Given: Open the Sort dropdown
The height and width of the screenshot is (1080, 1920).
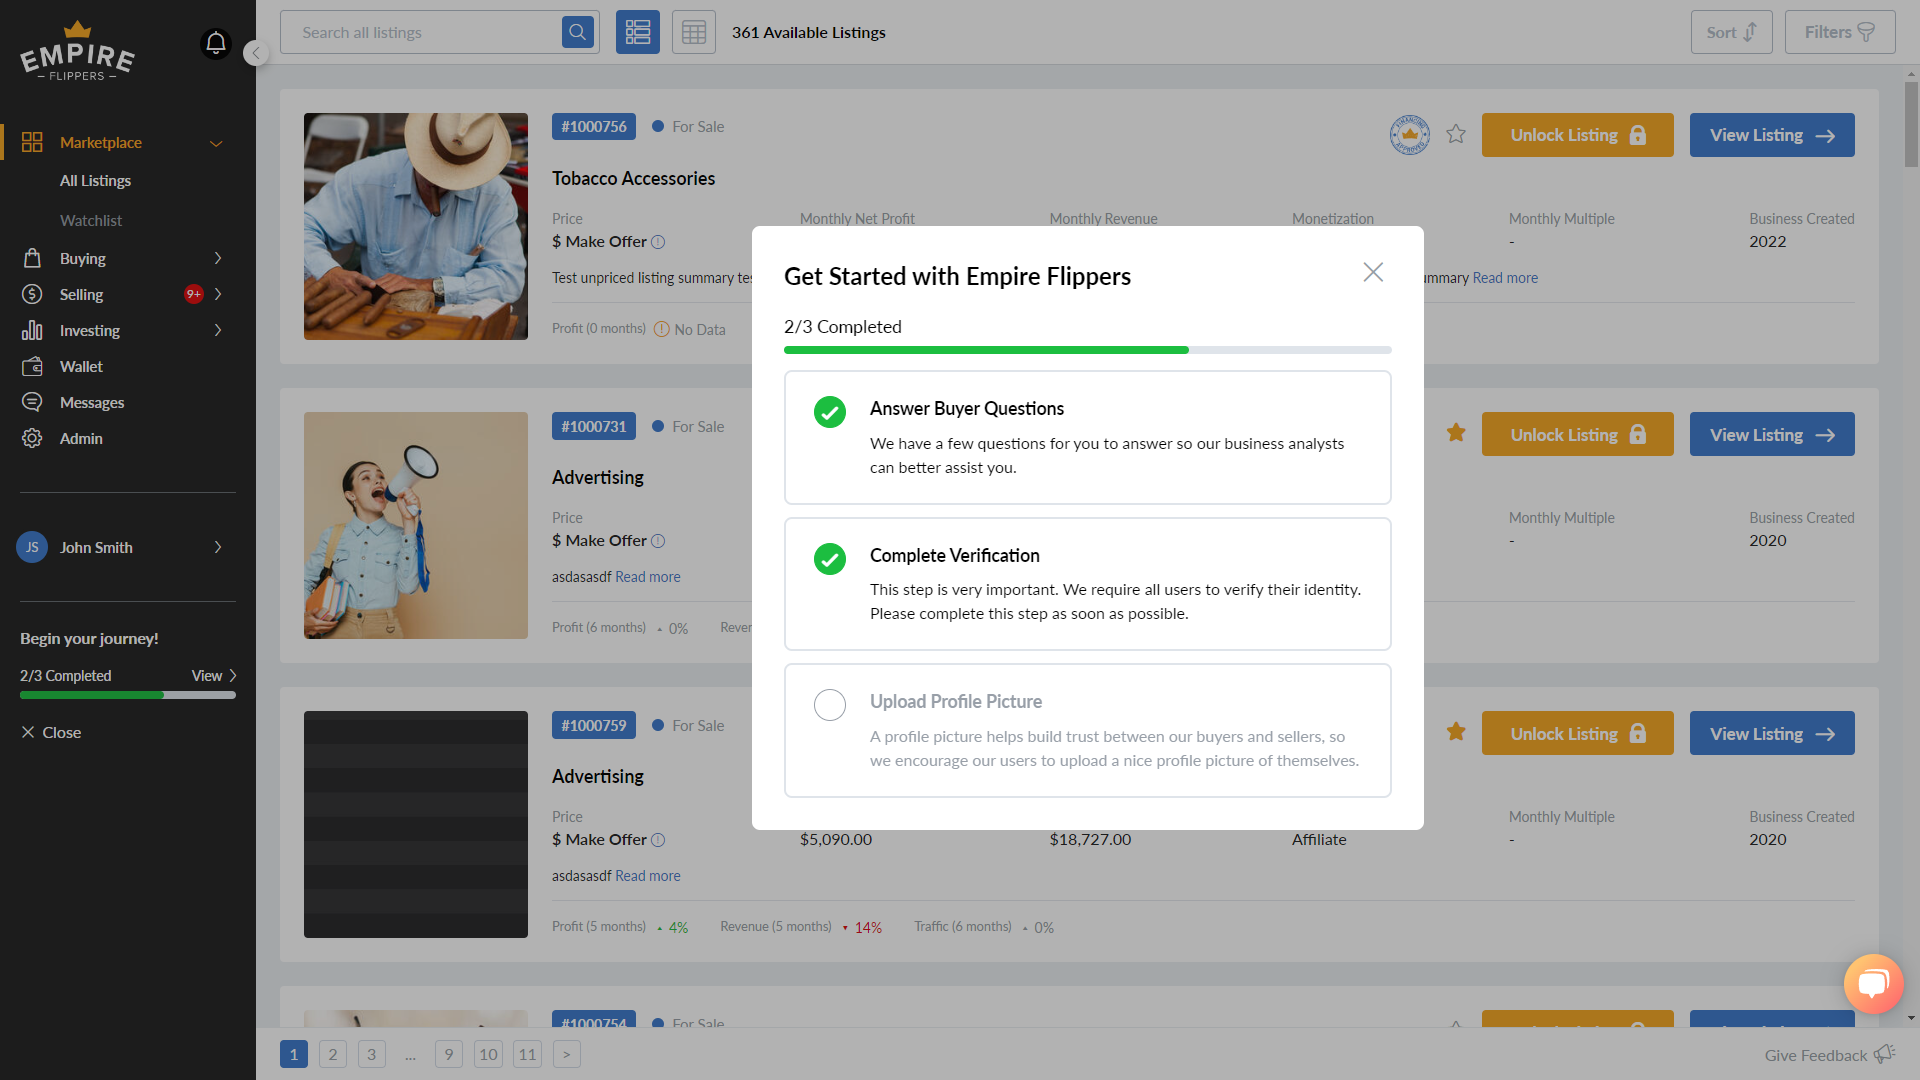Looking at the screenshot, I should 1731,32.
